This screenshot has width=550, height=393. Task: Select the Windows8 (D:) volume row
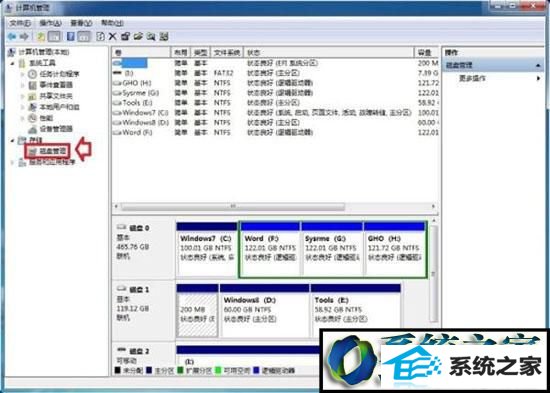click(x=276, y=122)
